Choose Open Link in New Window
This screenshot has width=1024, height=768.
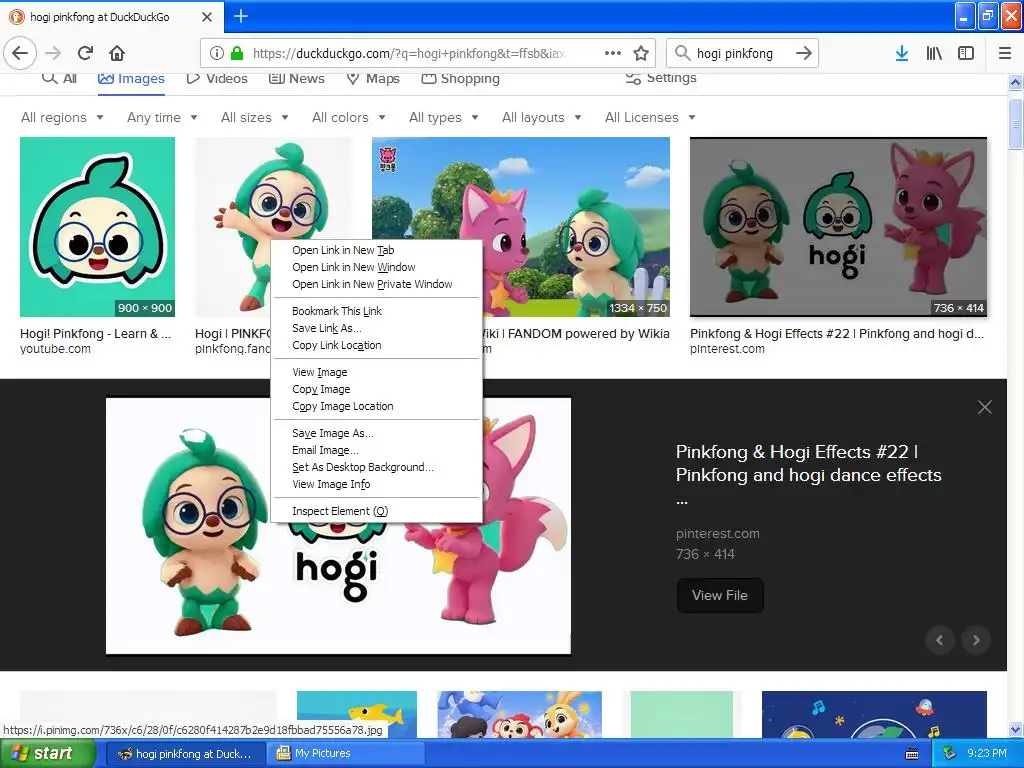(x=377, y=267)
